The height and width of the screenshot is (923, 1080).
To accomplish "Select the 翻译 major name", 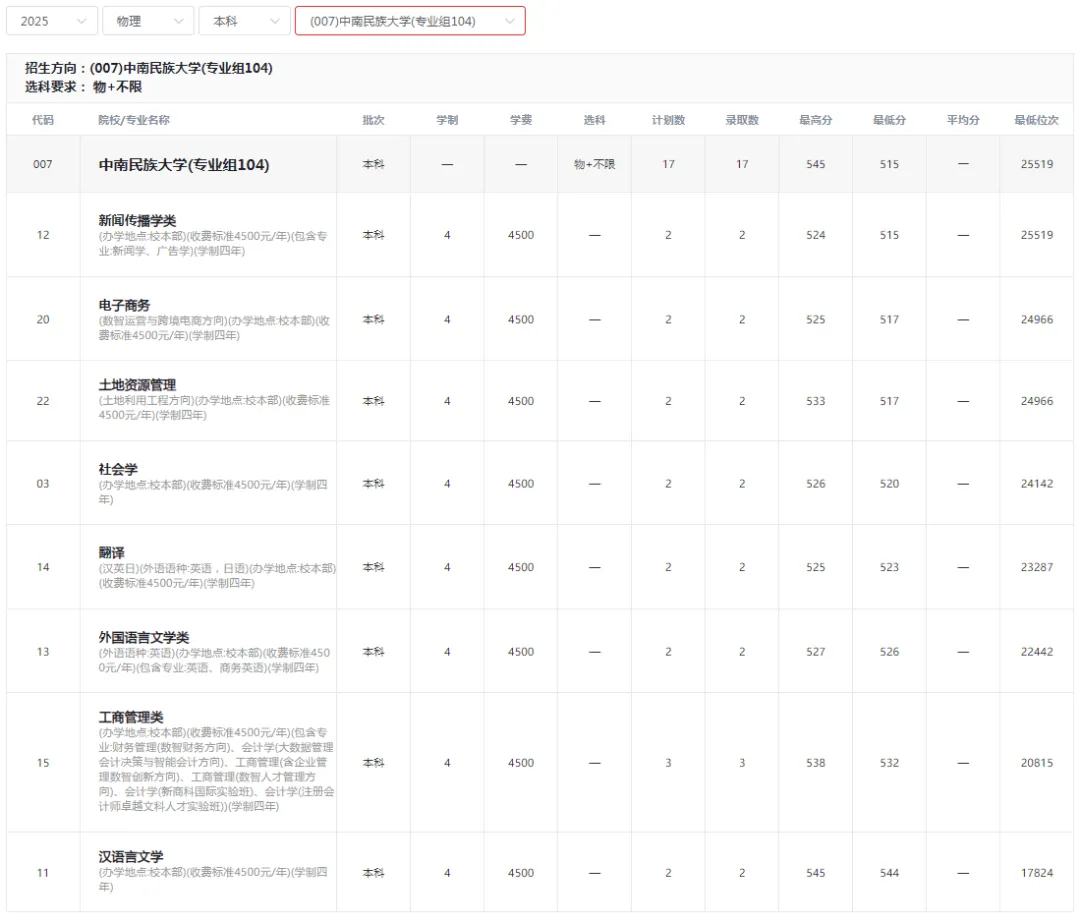I will tap(111, 552).
